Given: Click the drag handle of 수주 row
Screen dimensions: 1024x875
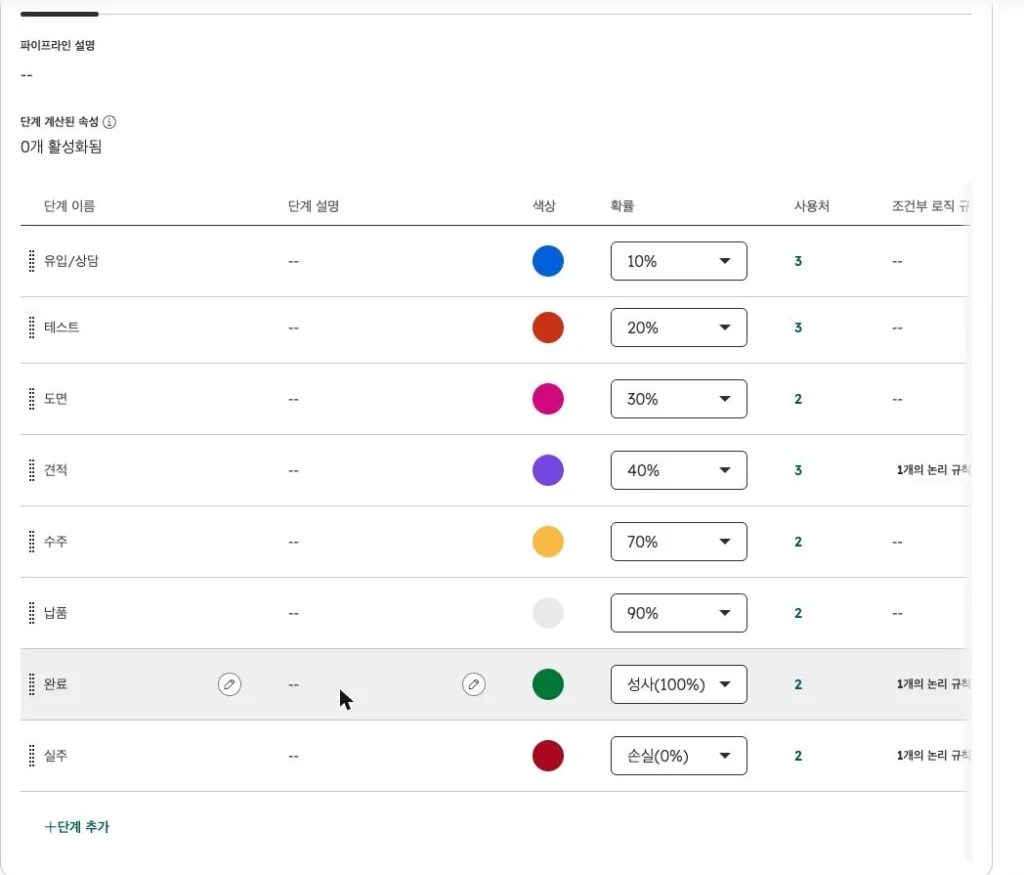Looking at the screenshot, I should point(31,541).
